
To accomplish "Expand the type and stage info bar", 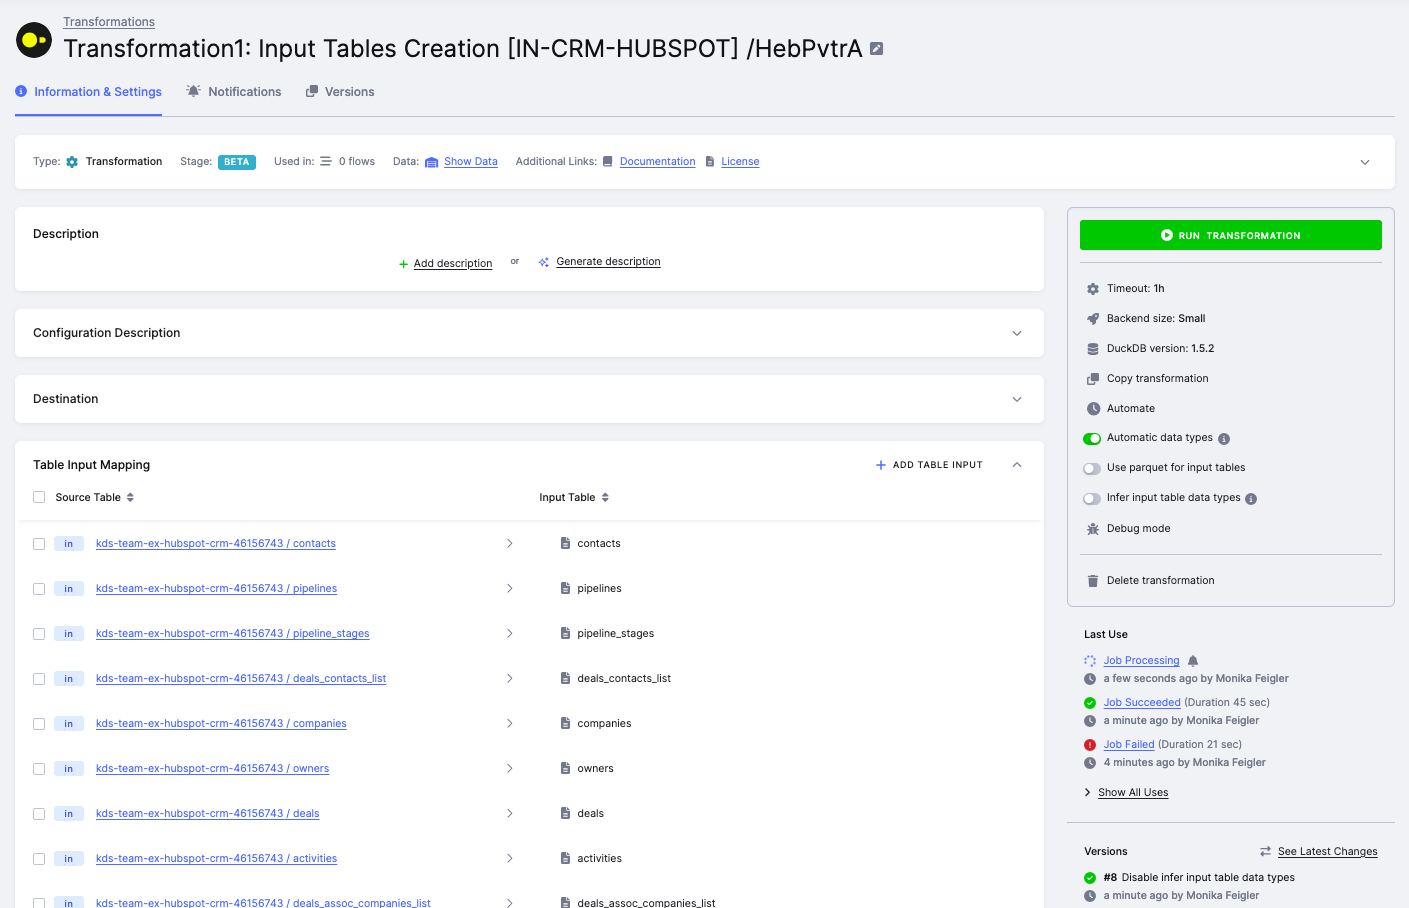I will (1365, 162).
